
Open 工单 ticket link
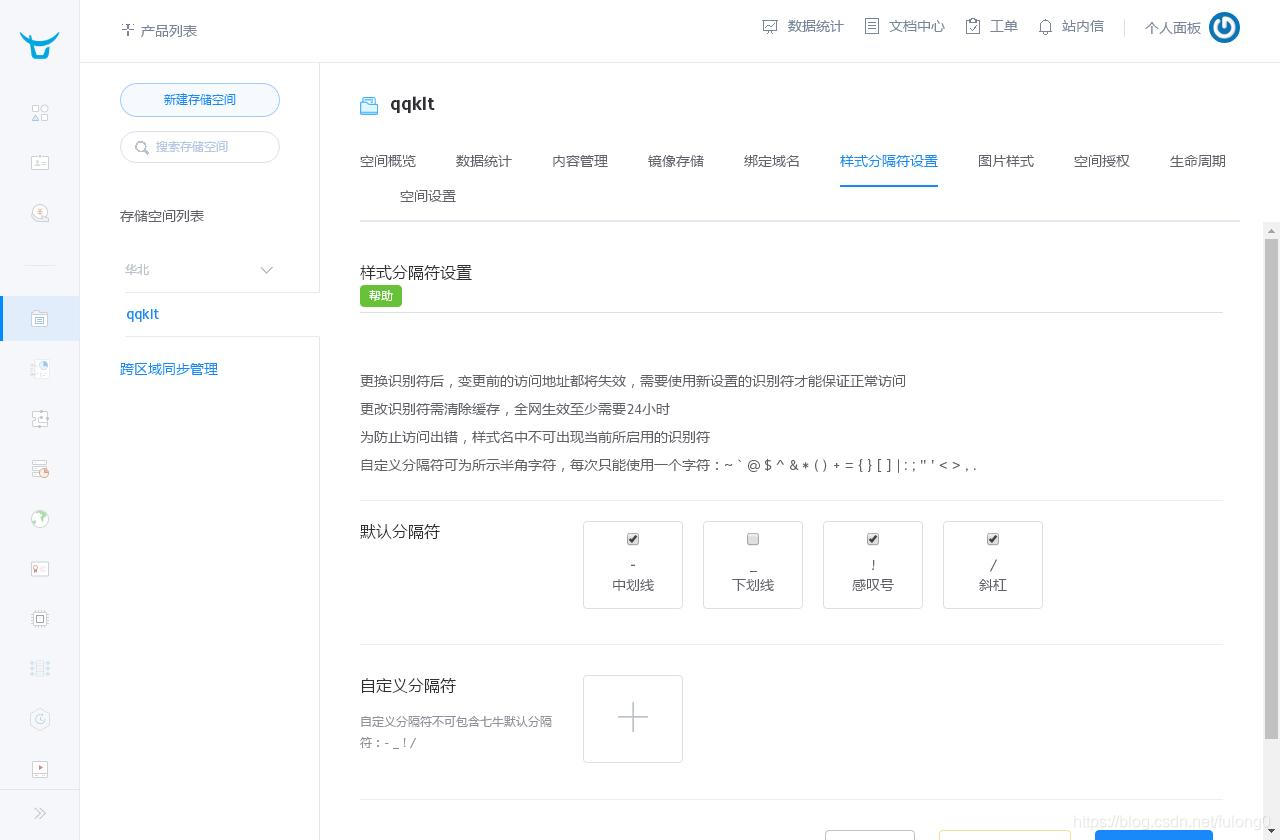pyautogui.click(x=991, y=27)
